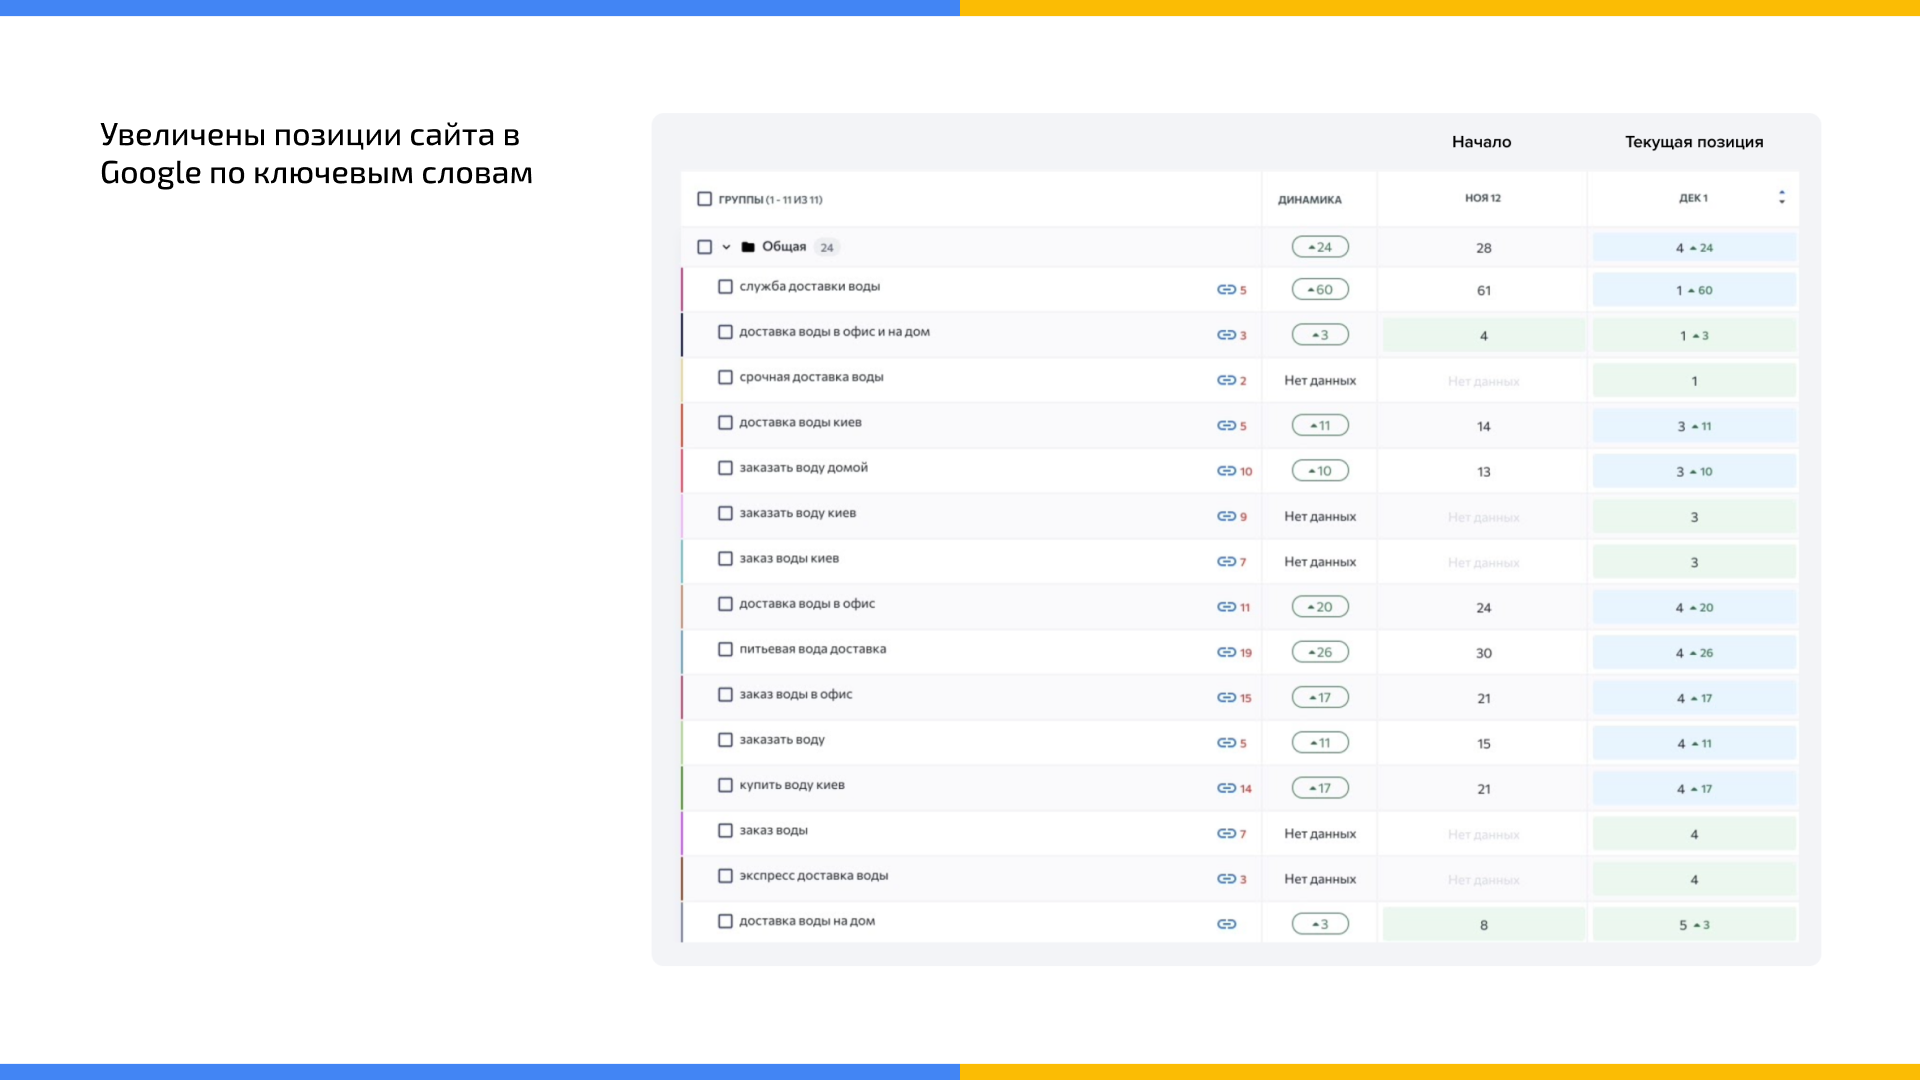Screen dimensions: 1920x1080
Task: Click the green current position cell showing 5
Action: 1694,924
